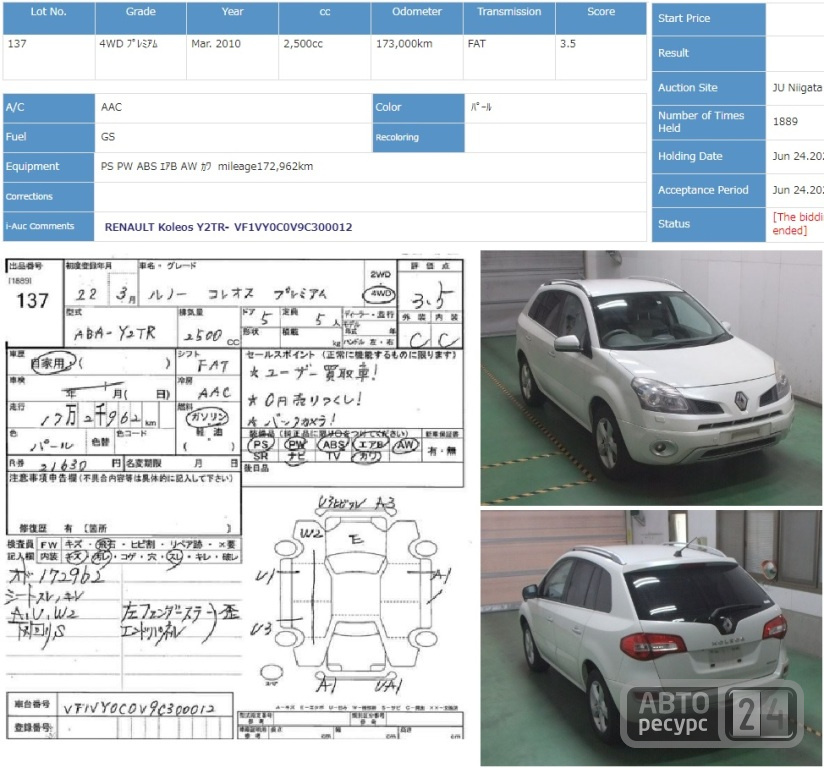
Task: Click the Color label
Action: pos(418,108)
